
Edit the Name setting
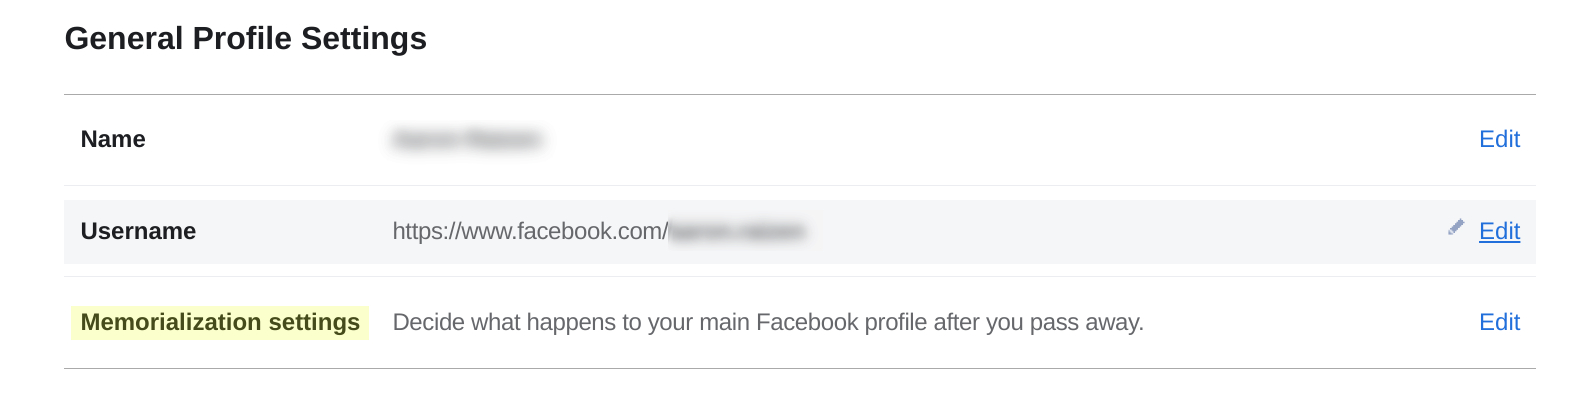tap(1499, 139)
